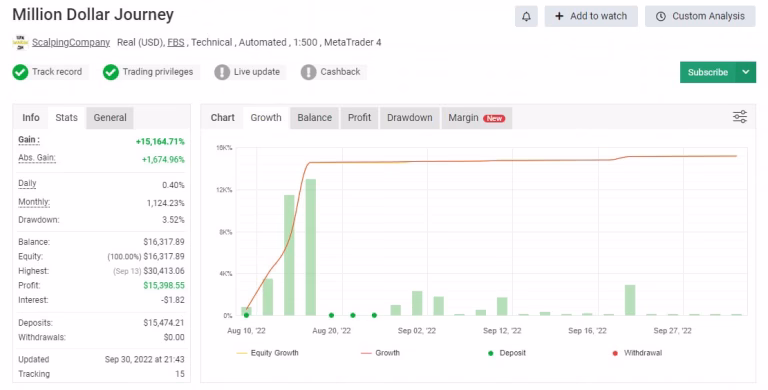Click the Daily label
This screenshot has width=768, height=390.
[x=27, y=184]
